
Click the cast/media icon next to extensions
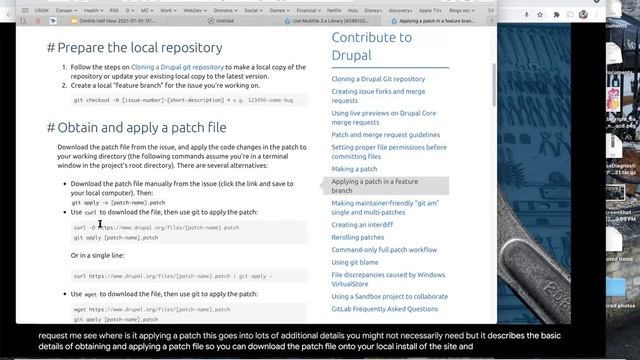point(570,15)
